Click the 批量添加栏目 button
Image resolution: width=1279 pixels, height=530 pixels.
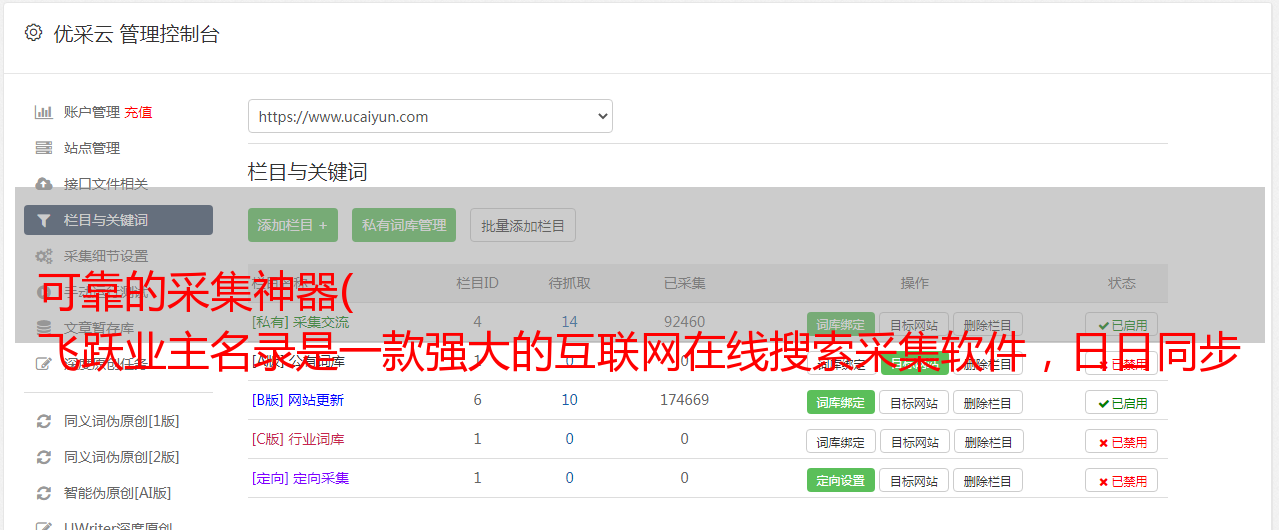pos(523,225)
